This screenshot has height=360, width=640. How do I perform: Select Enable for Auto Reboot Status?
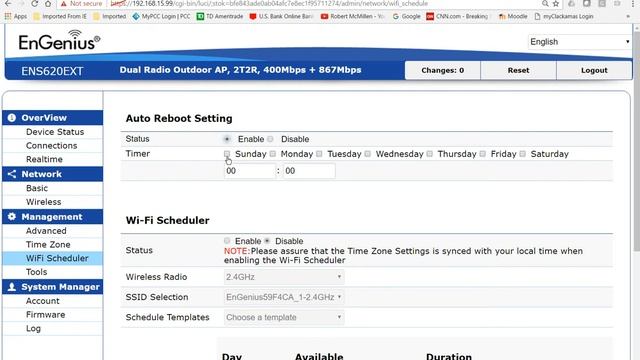point(227,139)
